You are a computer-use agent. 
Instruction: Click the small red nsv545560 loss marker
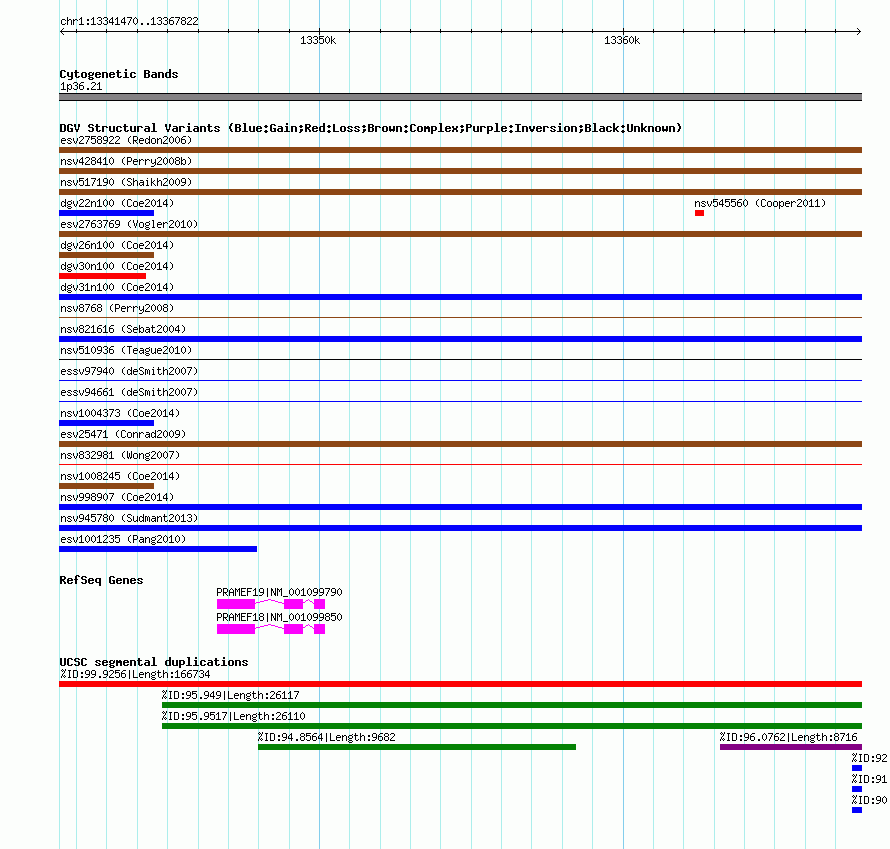699,213
